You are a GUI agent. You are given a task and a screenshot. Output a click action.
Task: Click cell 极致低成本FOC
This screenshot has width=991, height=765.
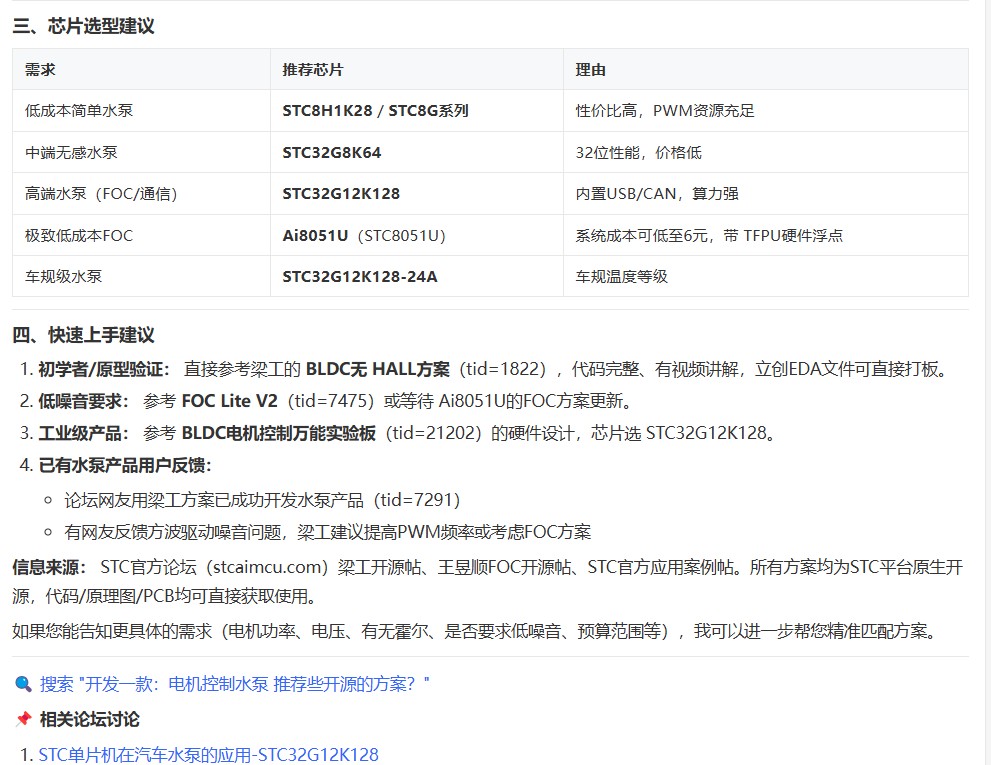click(142, 235)
